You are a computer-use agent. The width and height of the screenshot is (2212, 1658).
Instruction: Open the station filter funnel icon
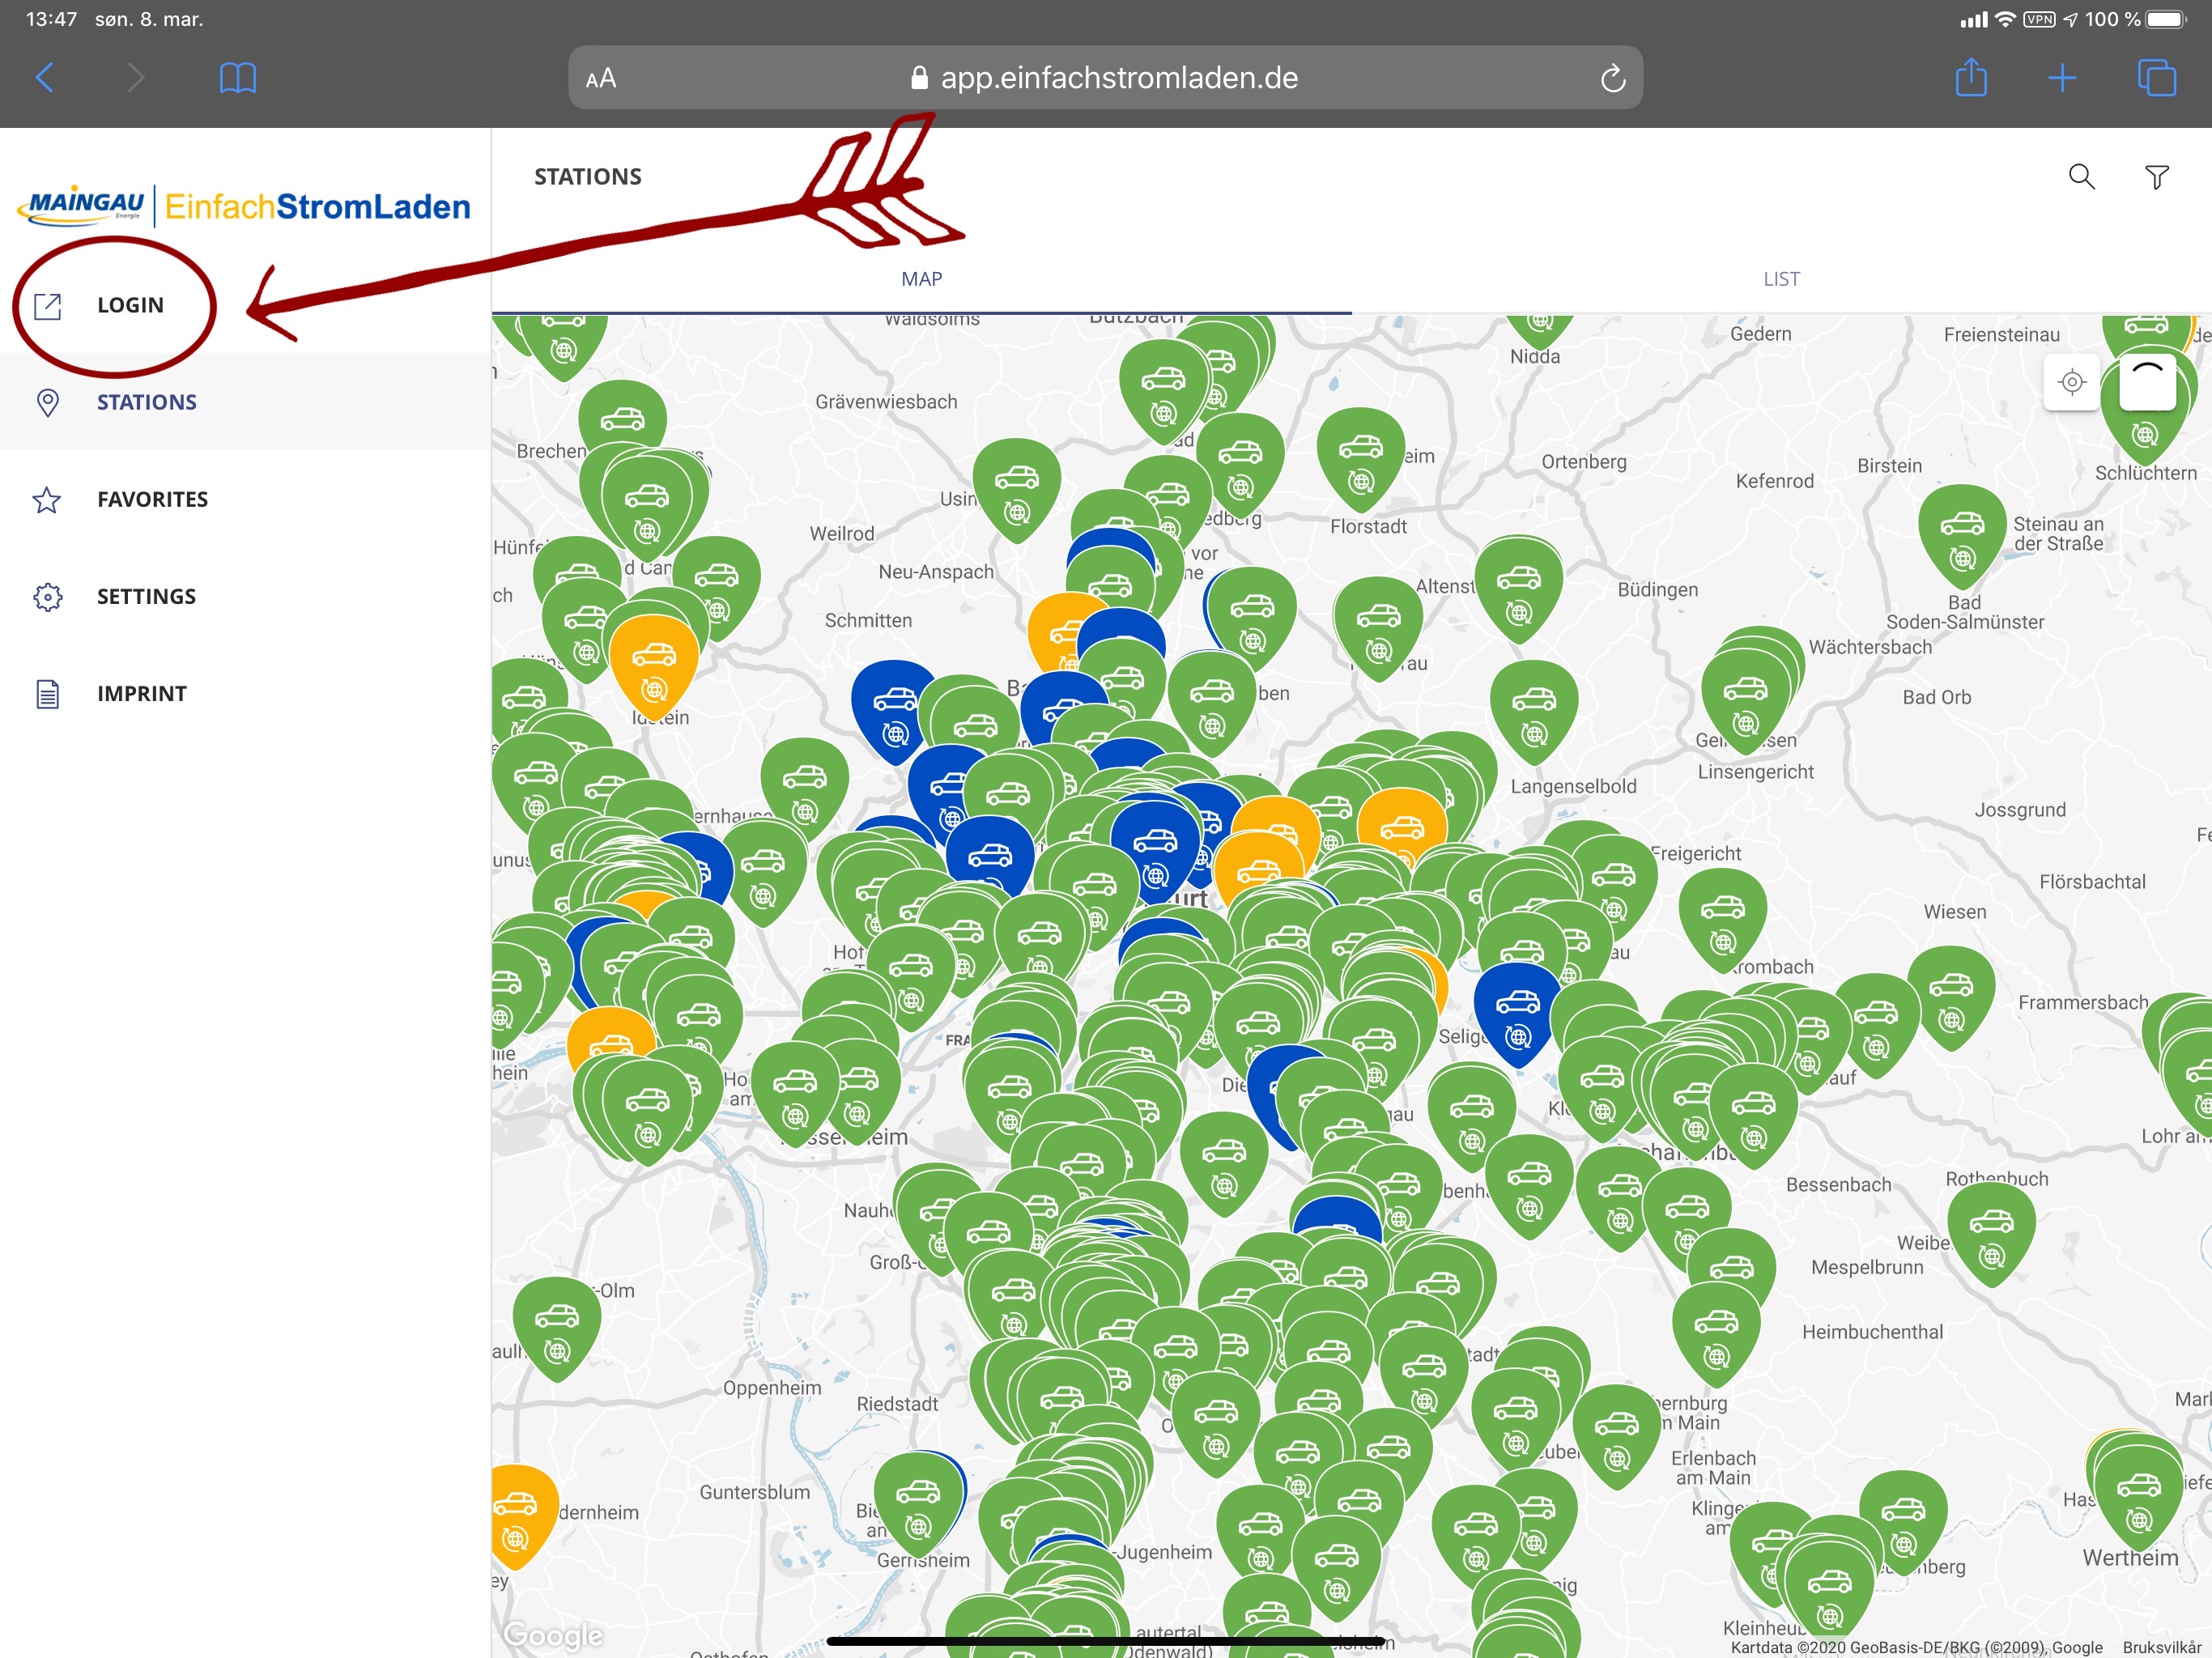[2157, 177]
